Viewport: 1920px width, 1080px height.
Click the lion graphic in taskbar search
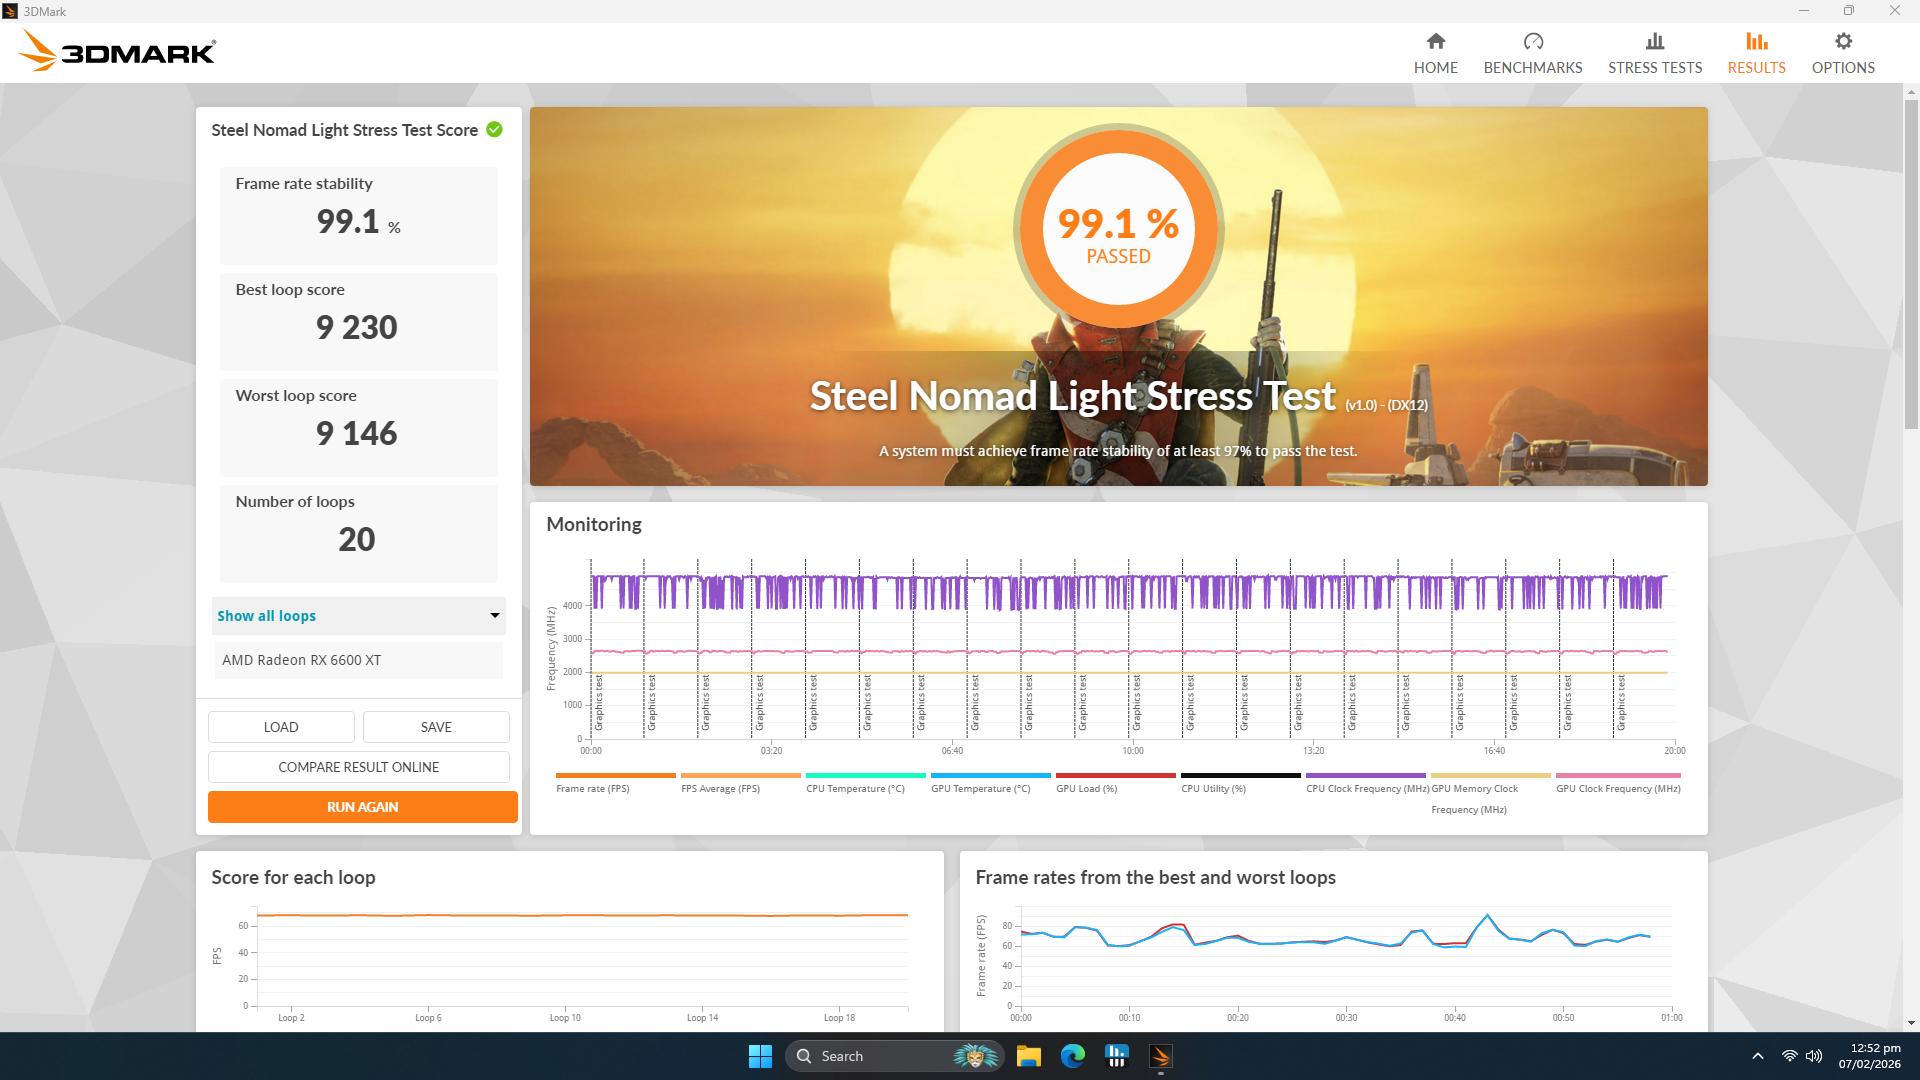pos(975,1056)
